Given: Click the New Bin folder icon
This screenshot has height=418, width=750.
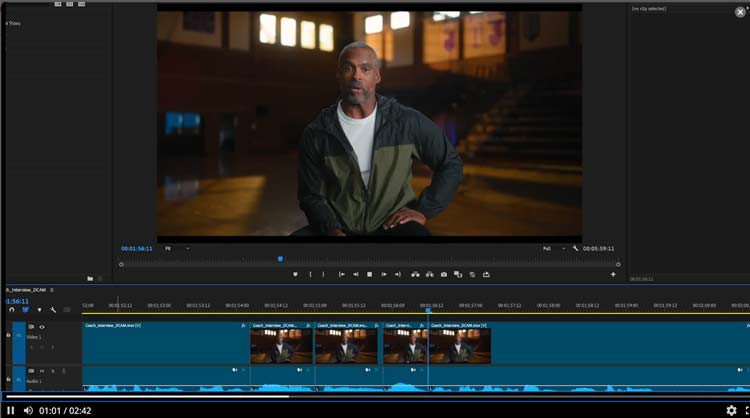Looking at the screenshot, I should coord(90,278).
